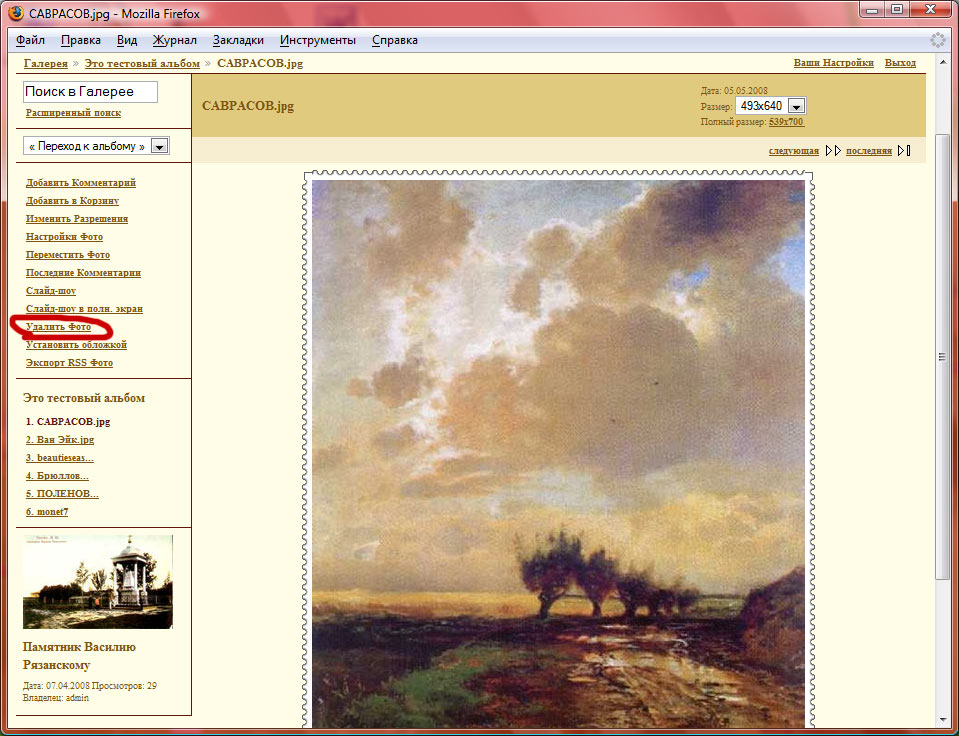Open Изменить Разрешения link
Viewport: 959px width, 736px height.
point(77,218)
